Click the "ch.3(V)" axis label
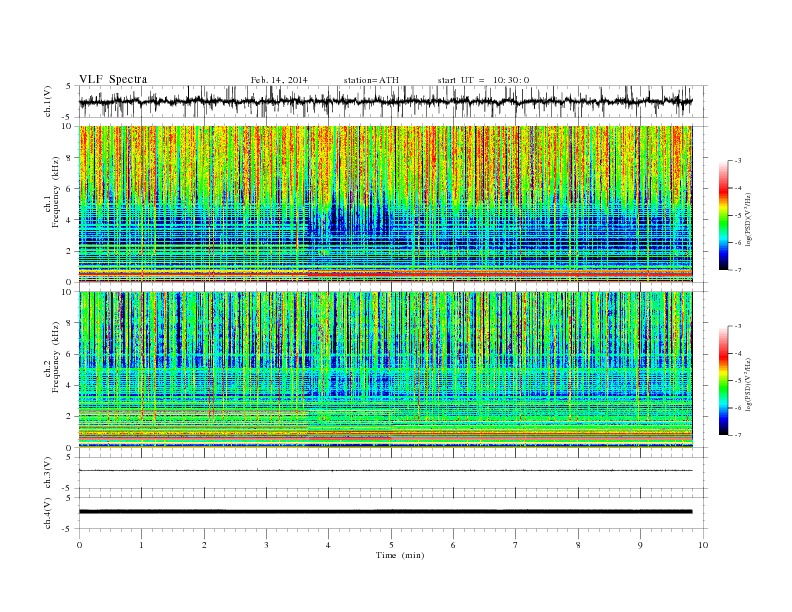The width and height of the screenshot is (792, 612). click(x=47, y=473)
